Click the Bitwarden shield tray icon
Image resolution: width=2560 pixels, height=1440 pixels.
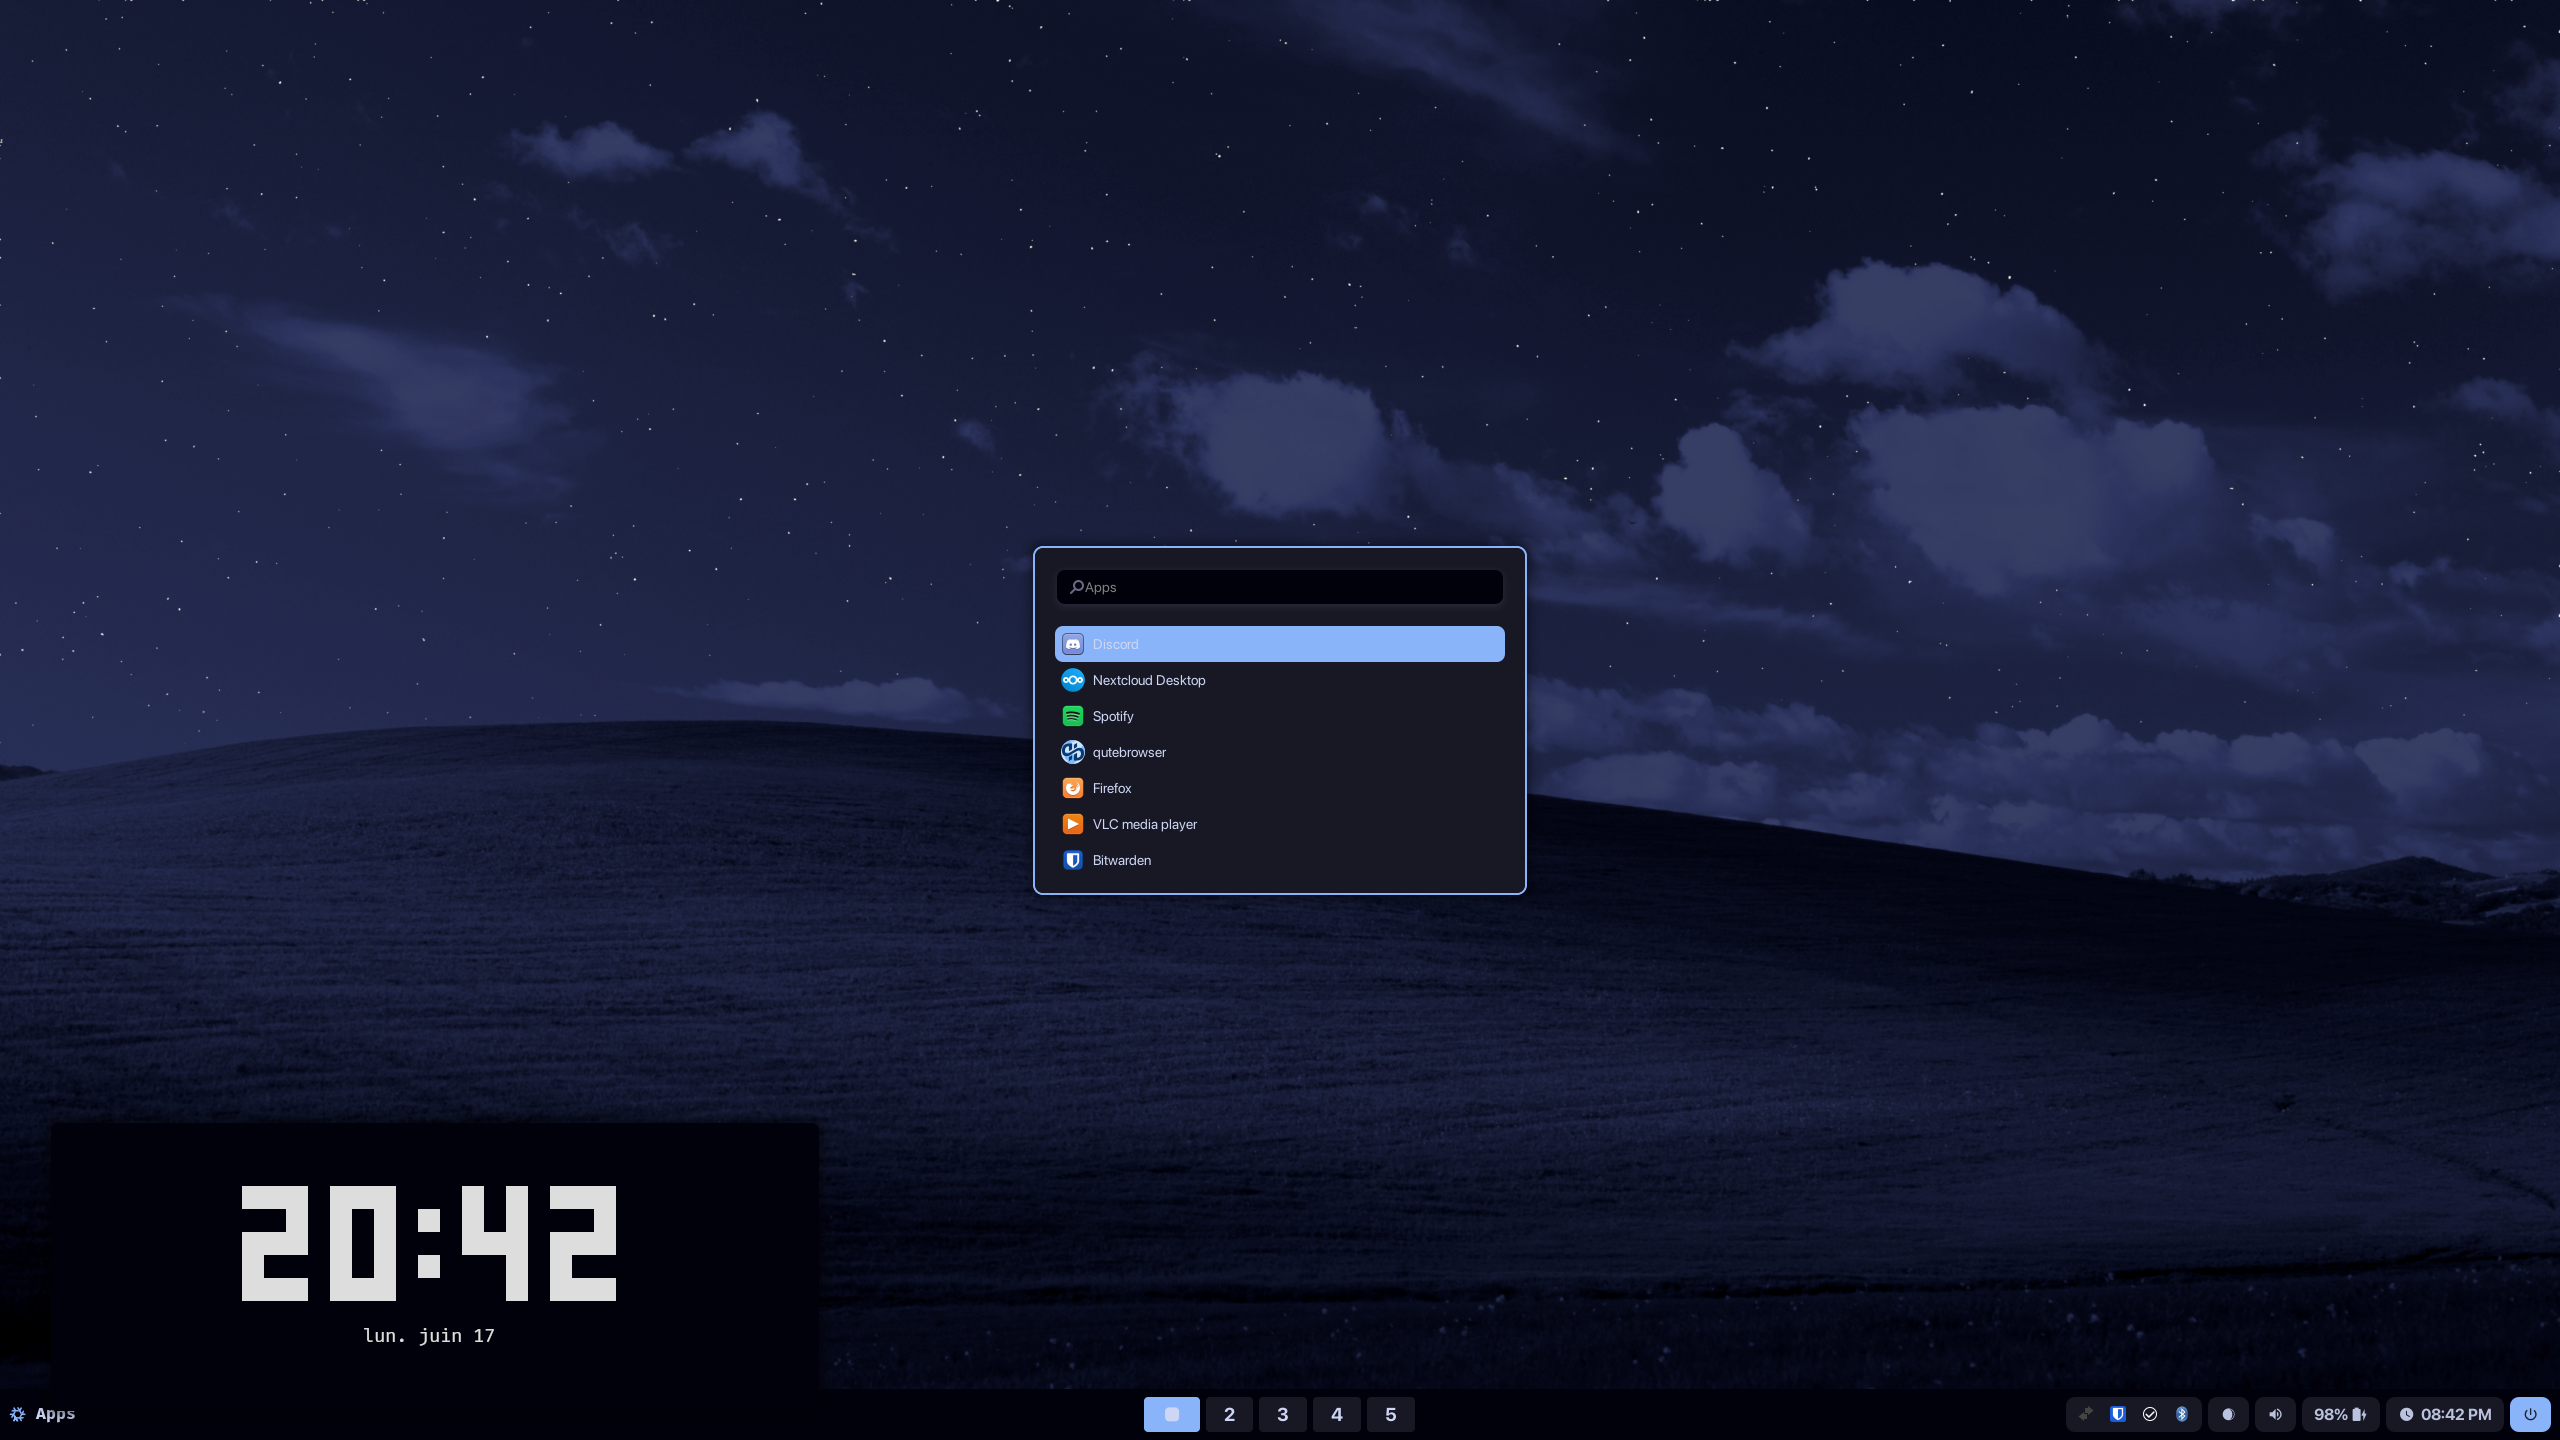[x=2119, y=1414]
